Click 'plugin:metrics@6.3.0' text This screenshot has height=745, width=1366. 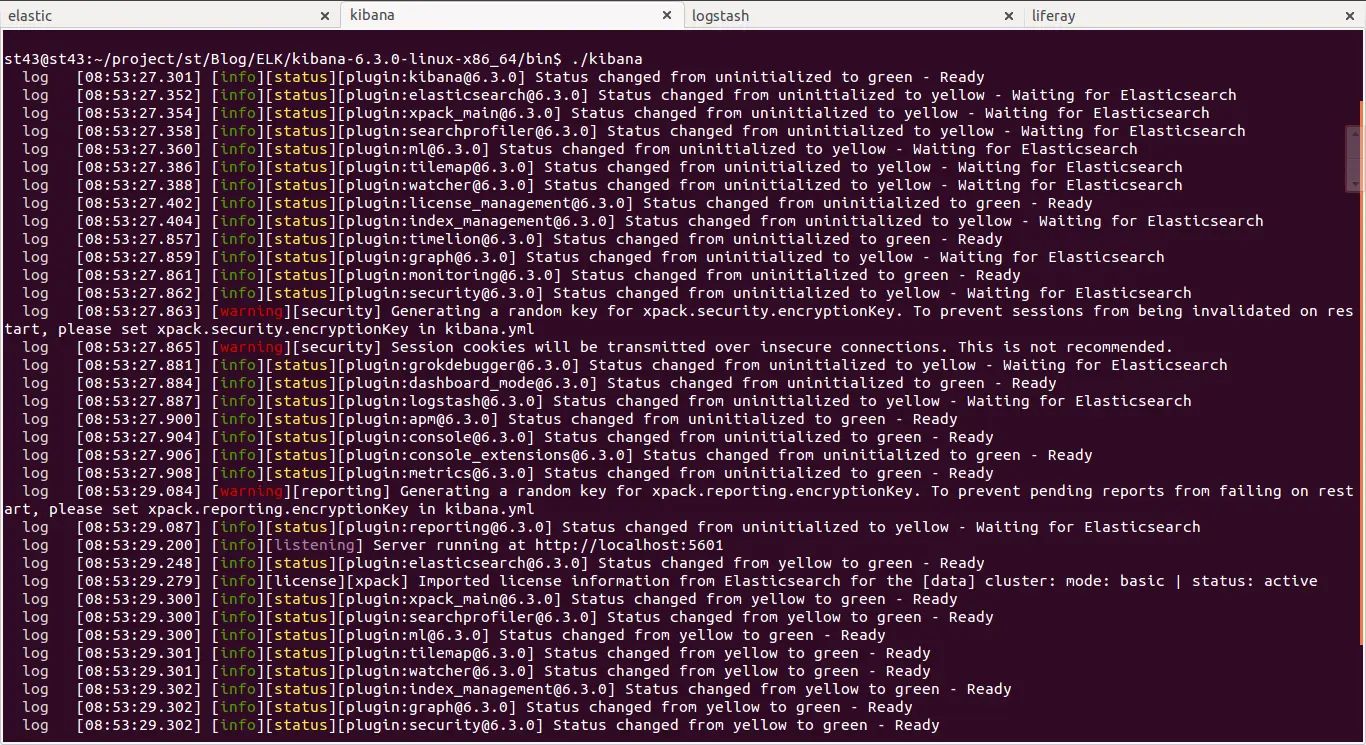pos(438,473)
